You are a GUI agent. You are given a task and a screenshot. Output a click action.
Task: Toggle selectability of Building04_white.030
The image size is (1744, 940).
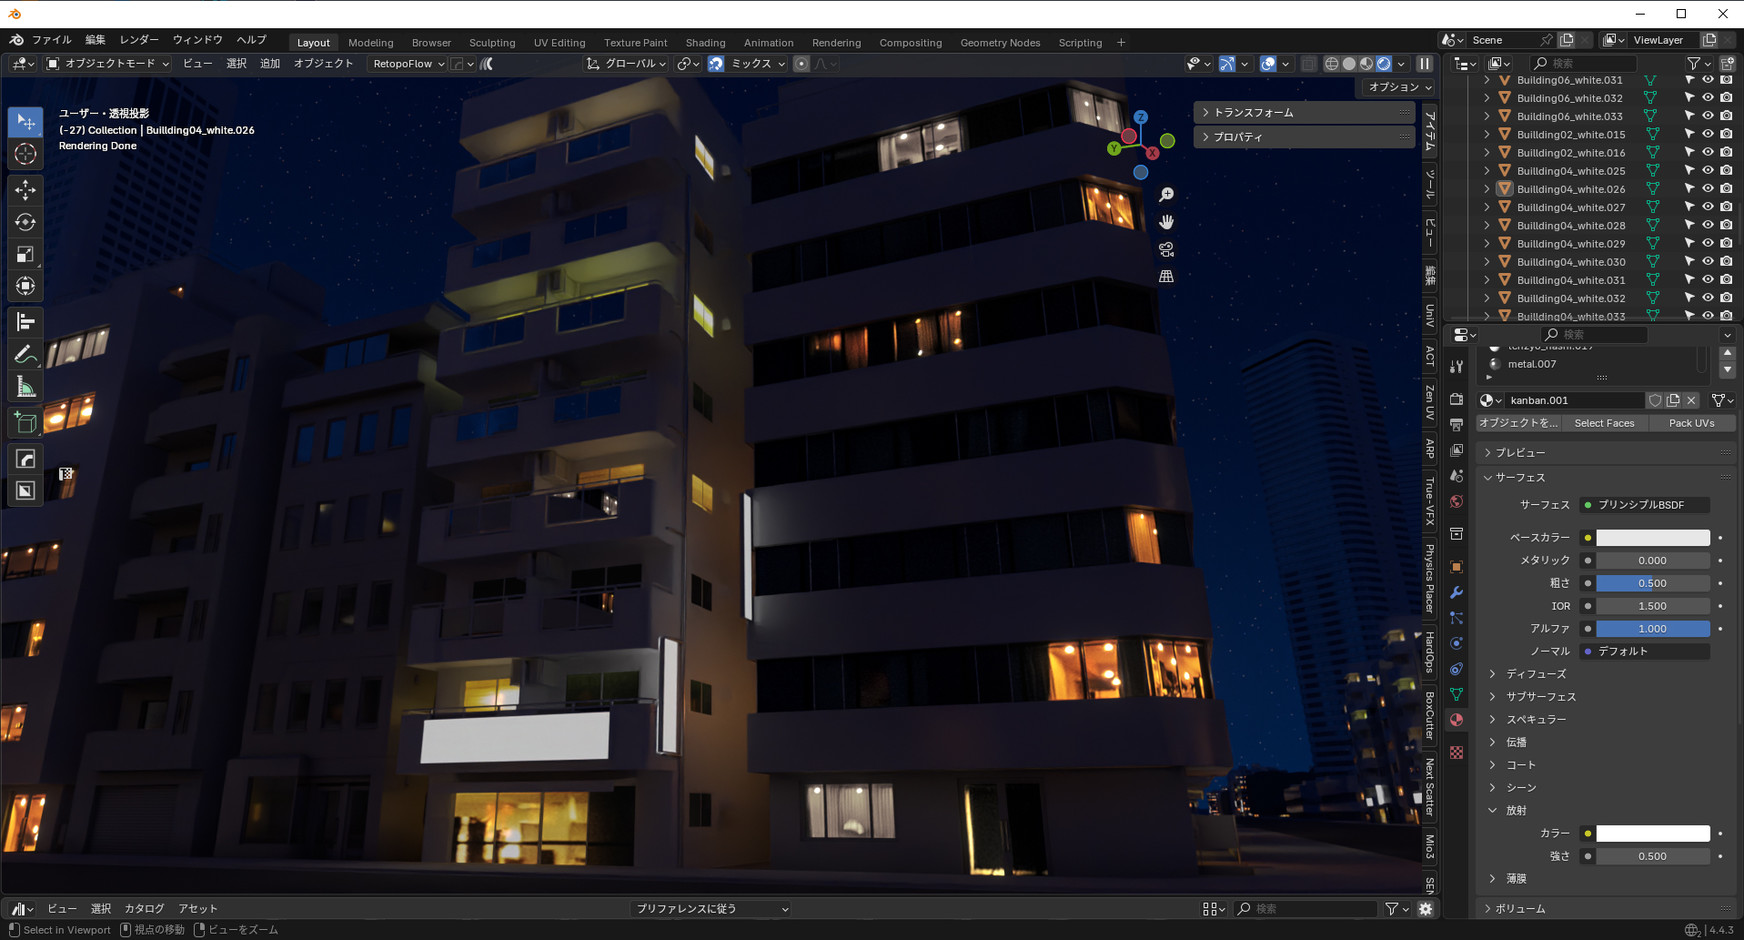pyautogui.click(x=1690, y=262)
